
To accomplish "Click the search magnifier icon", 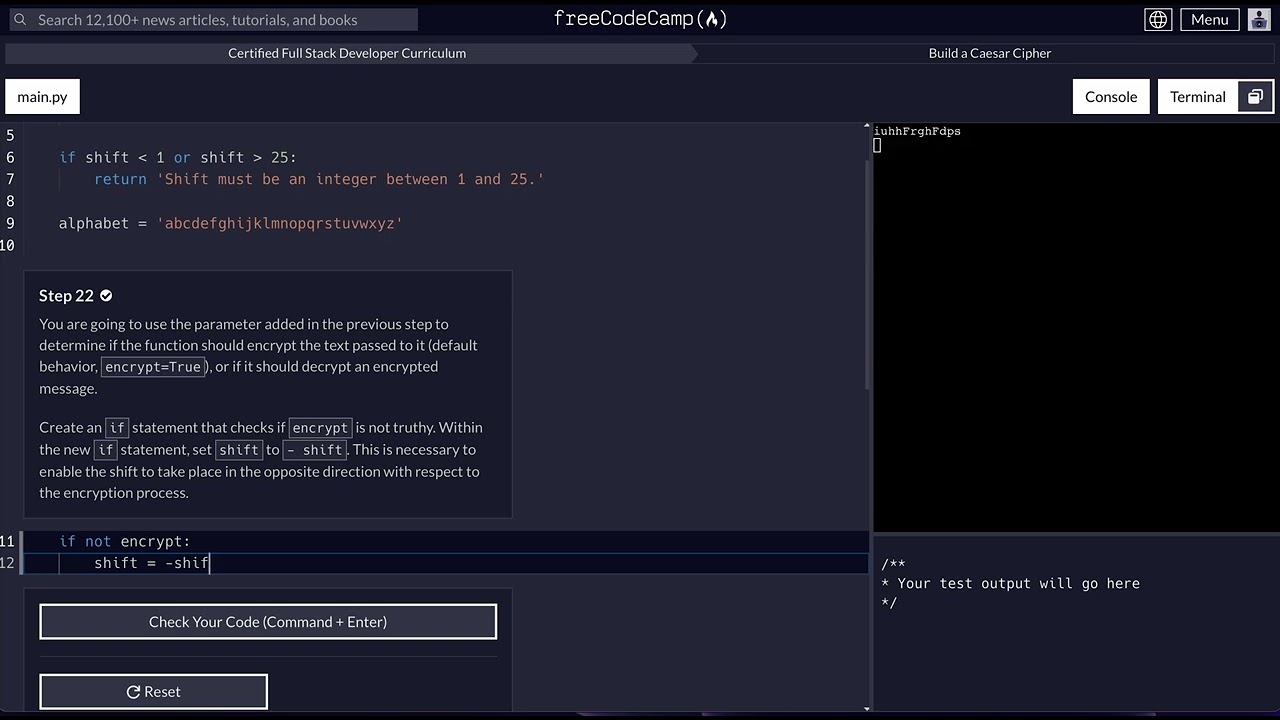I will 20,20.
